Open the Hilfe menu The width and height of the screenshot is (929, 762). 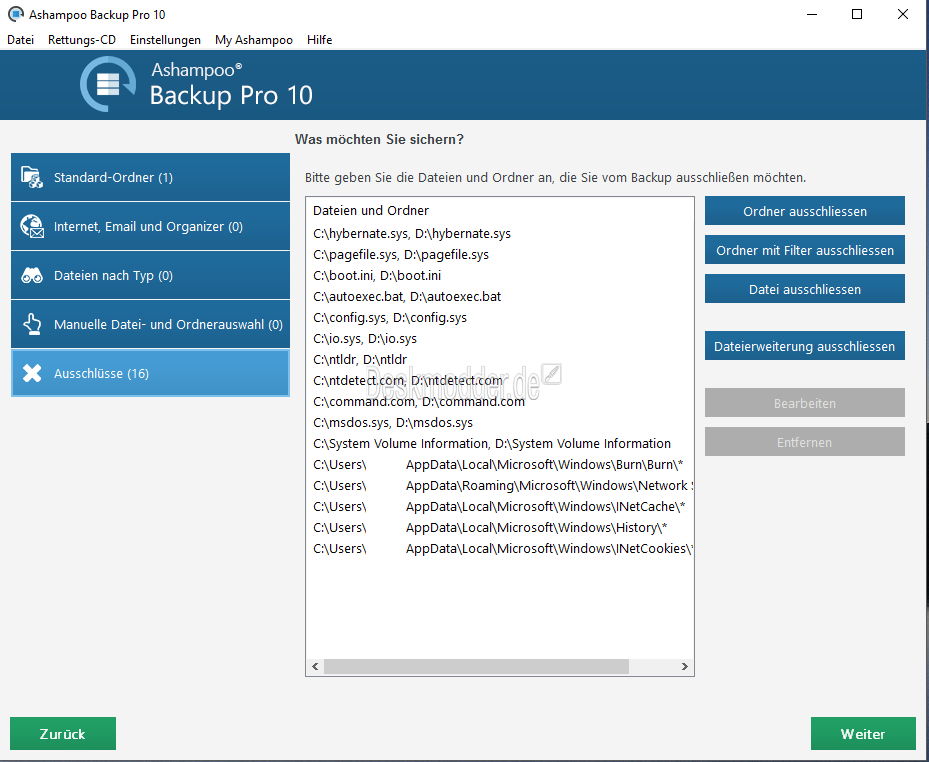click(x=319, y=40)
